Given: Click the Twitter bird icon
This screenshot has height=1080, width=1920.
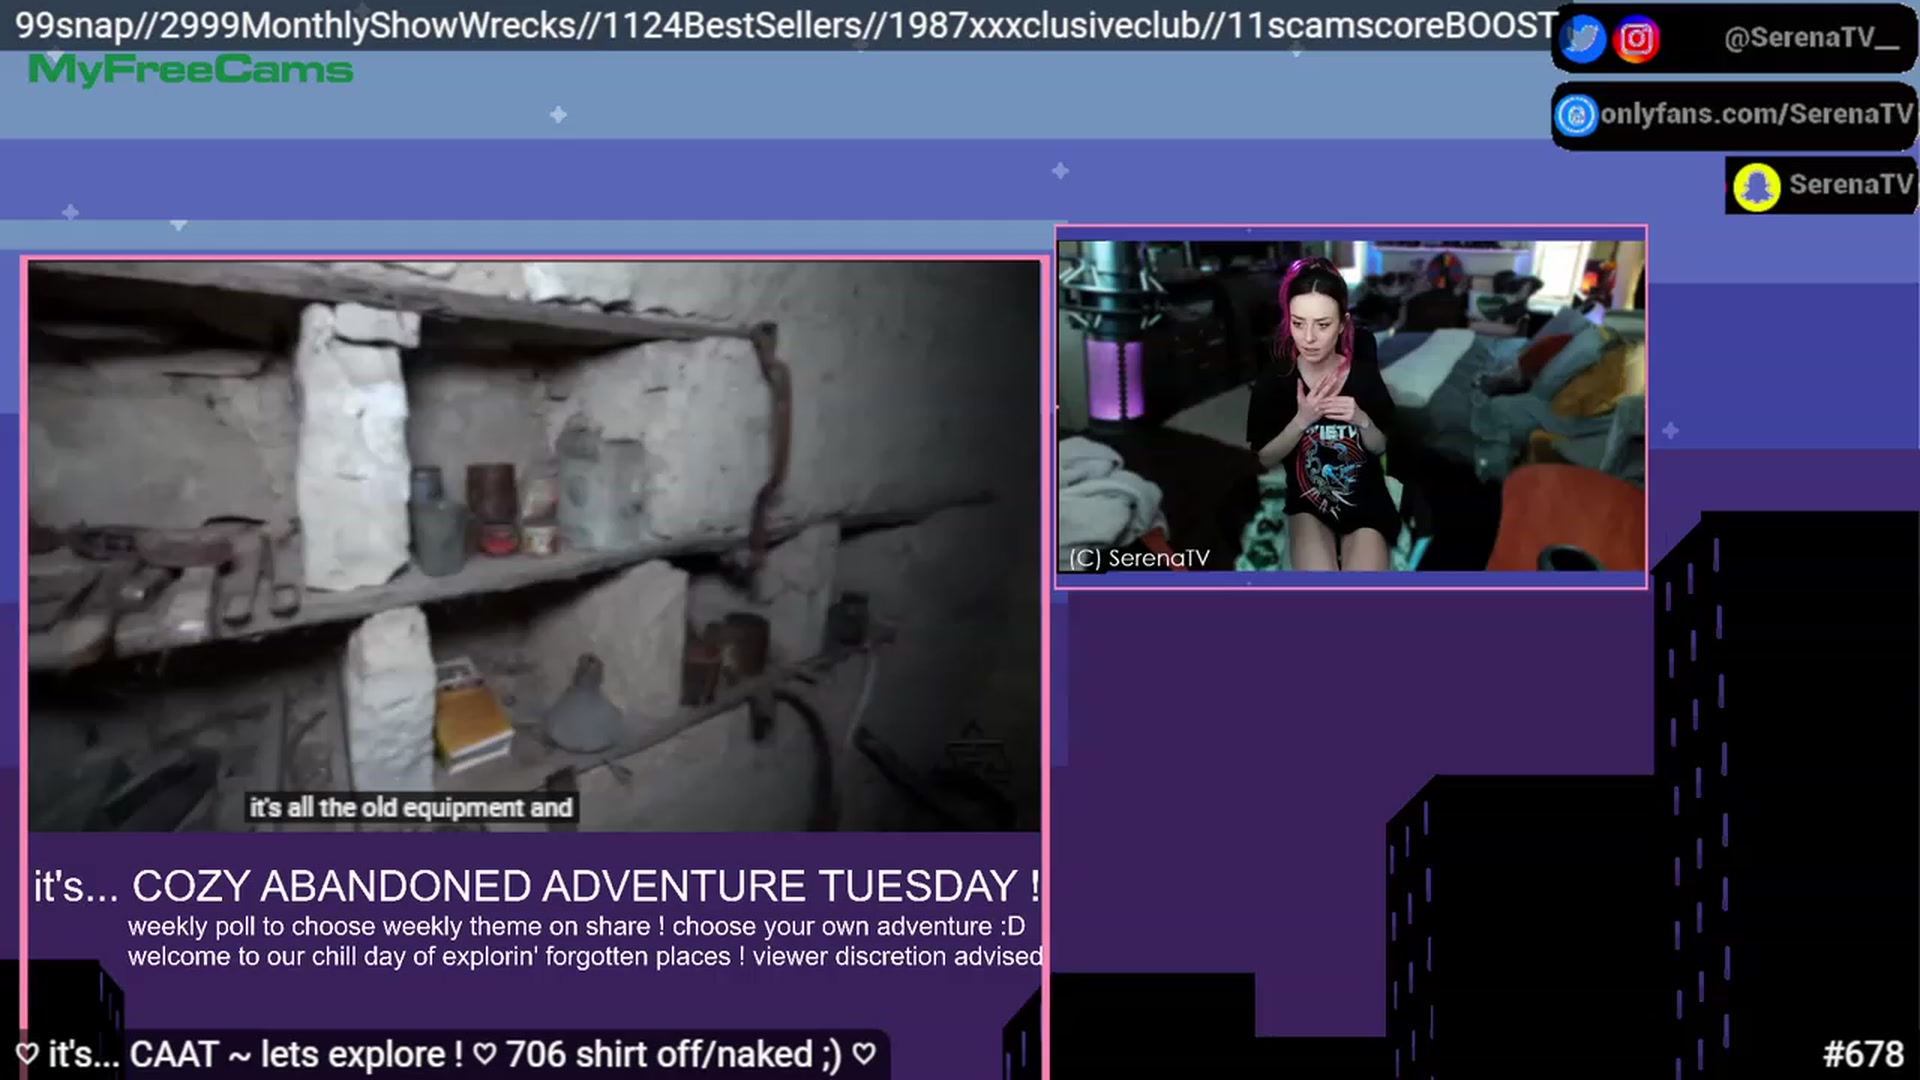Looking at the screenshot, I should pyautogui.click(x=1583, y=39).
